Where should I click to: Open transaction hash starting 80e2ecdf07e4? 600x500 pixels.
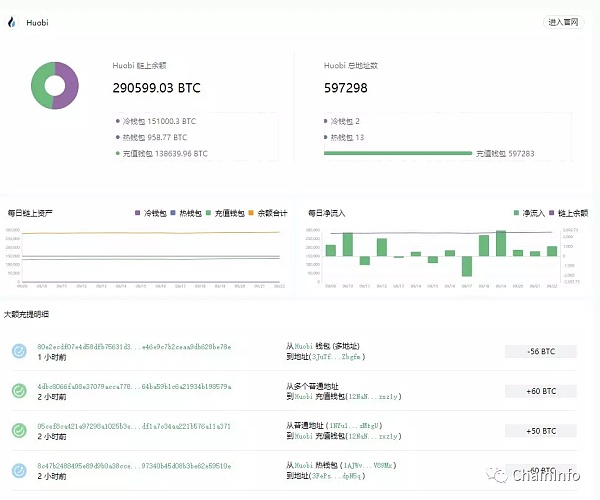pyautogui.click(x=134, y=347)
